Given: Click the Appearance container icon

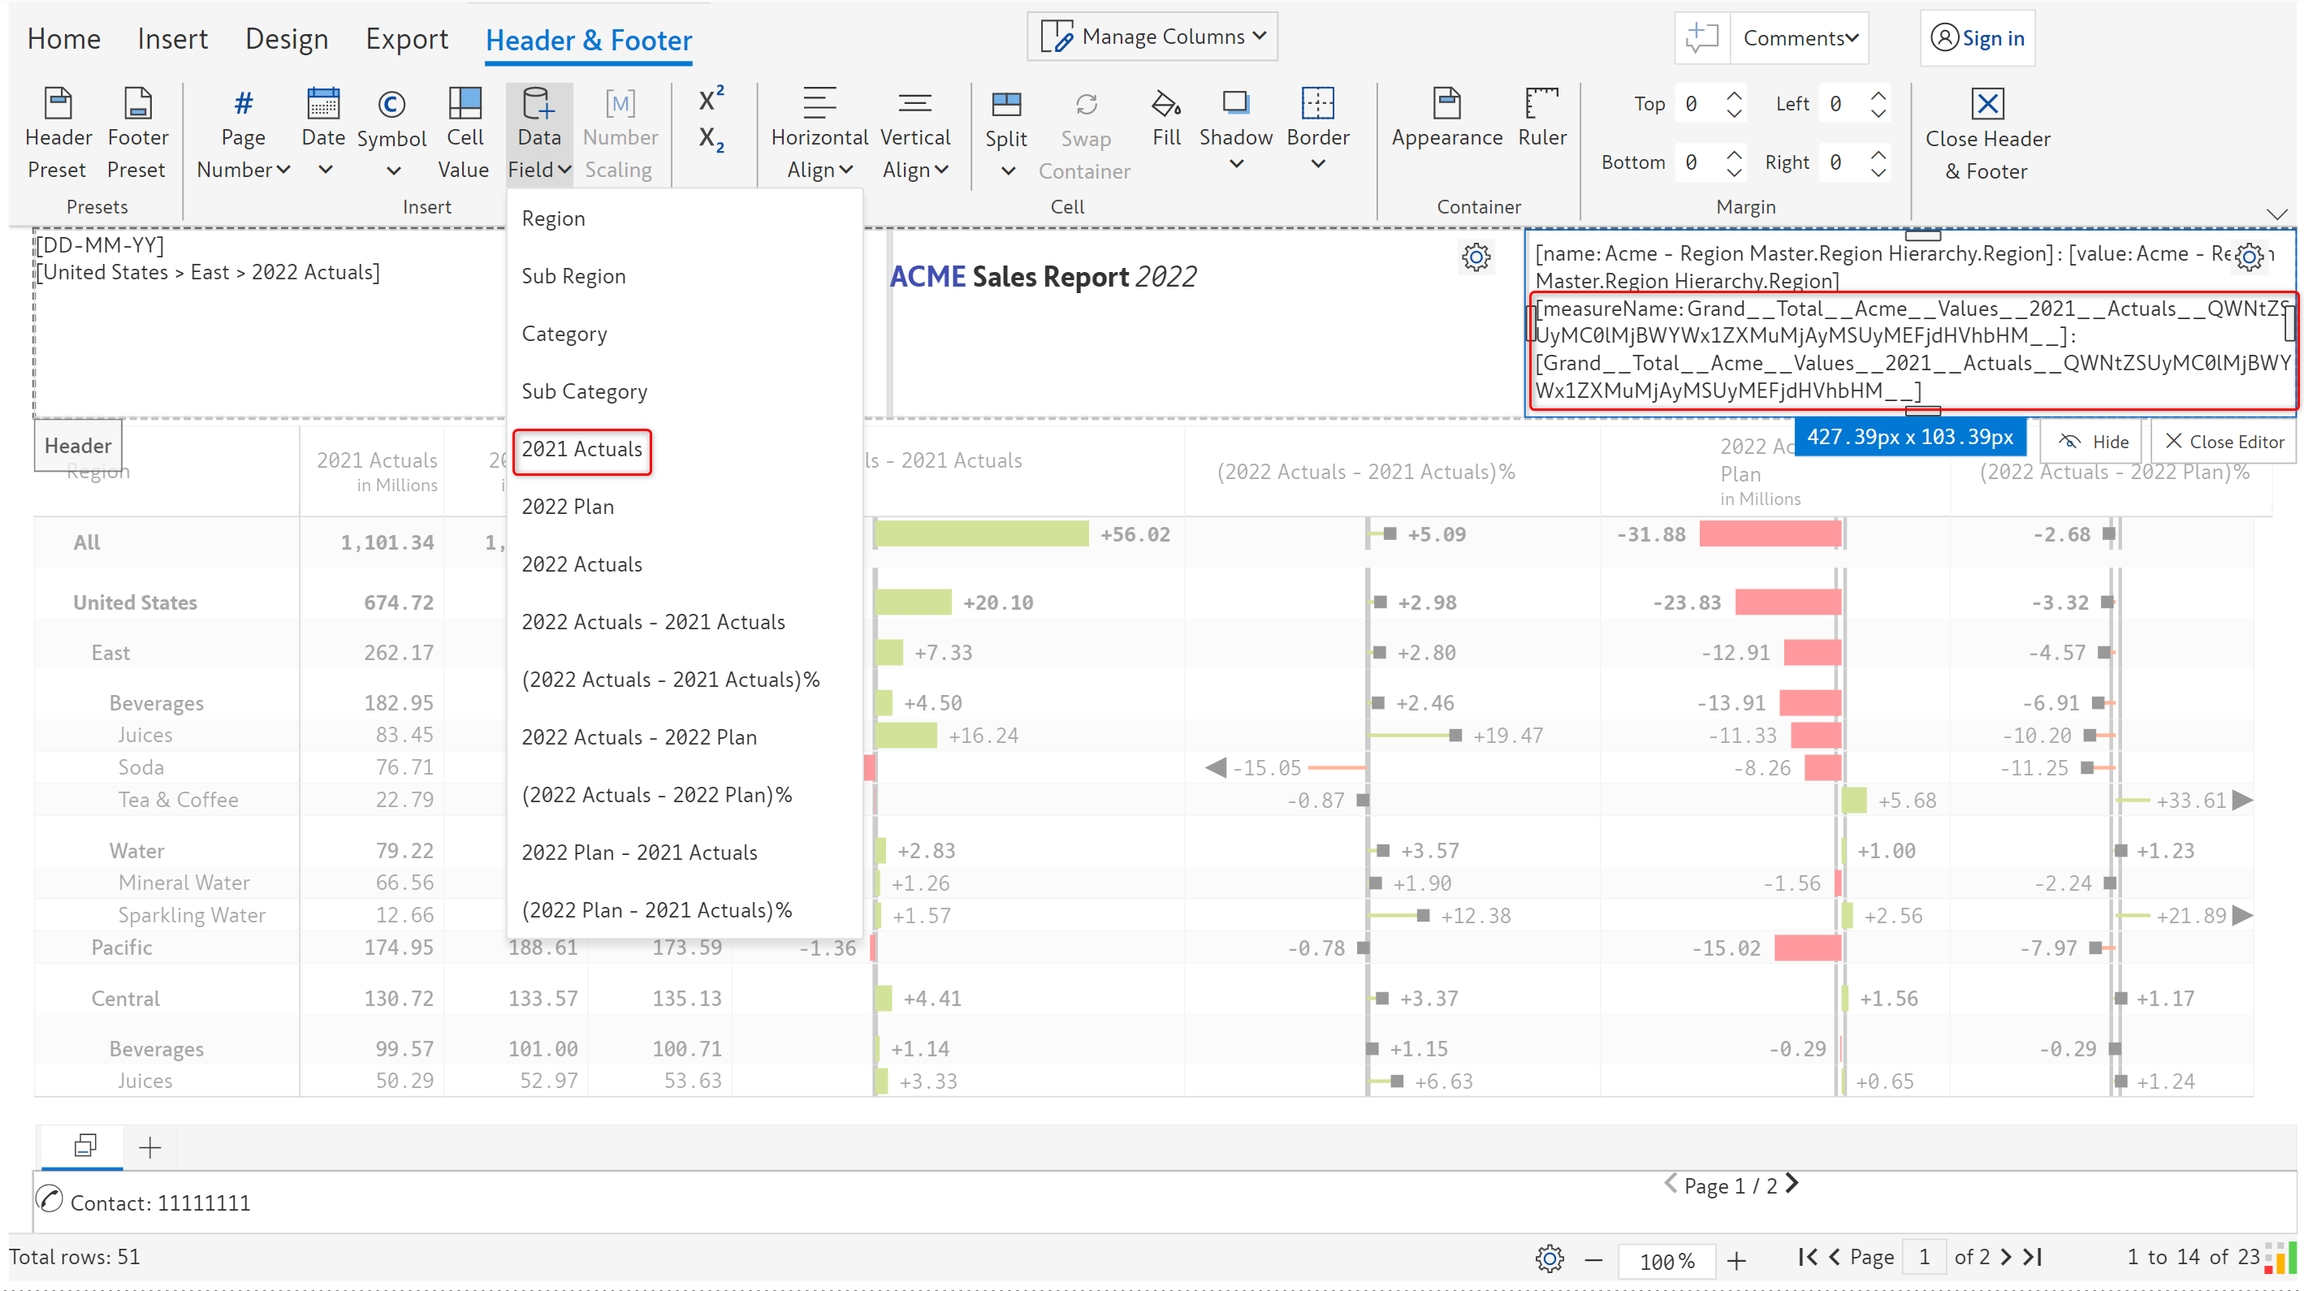Looking at the screenshot, I should 1446,105.
